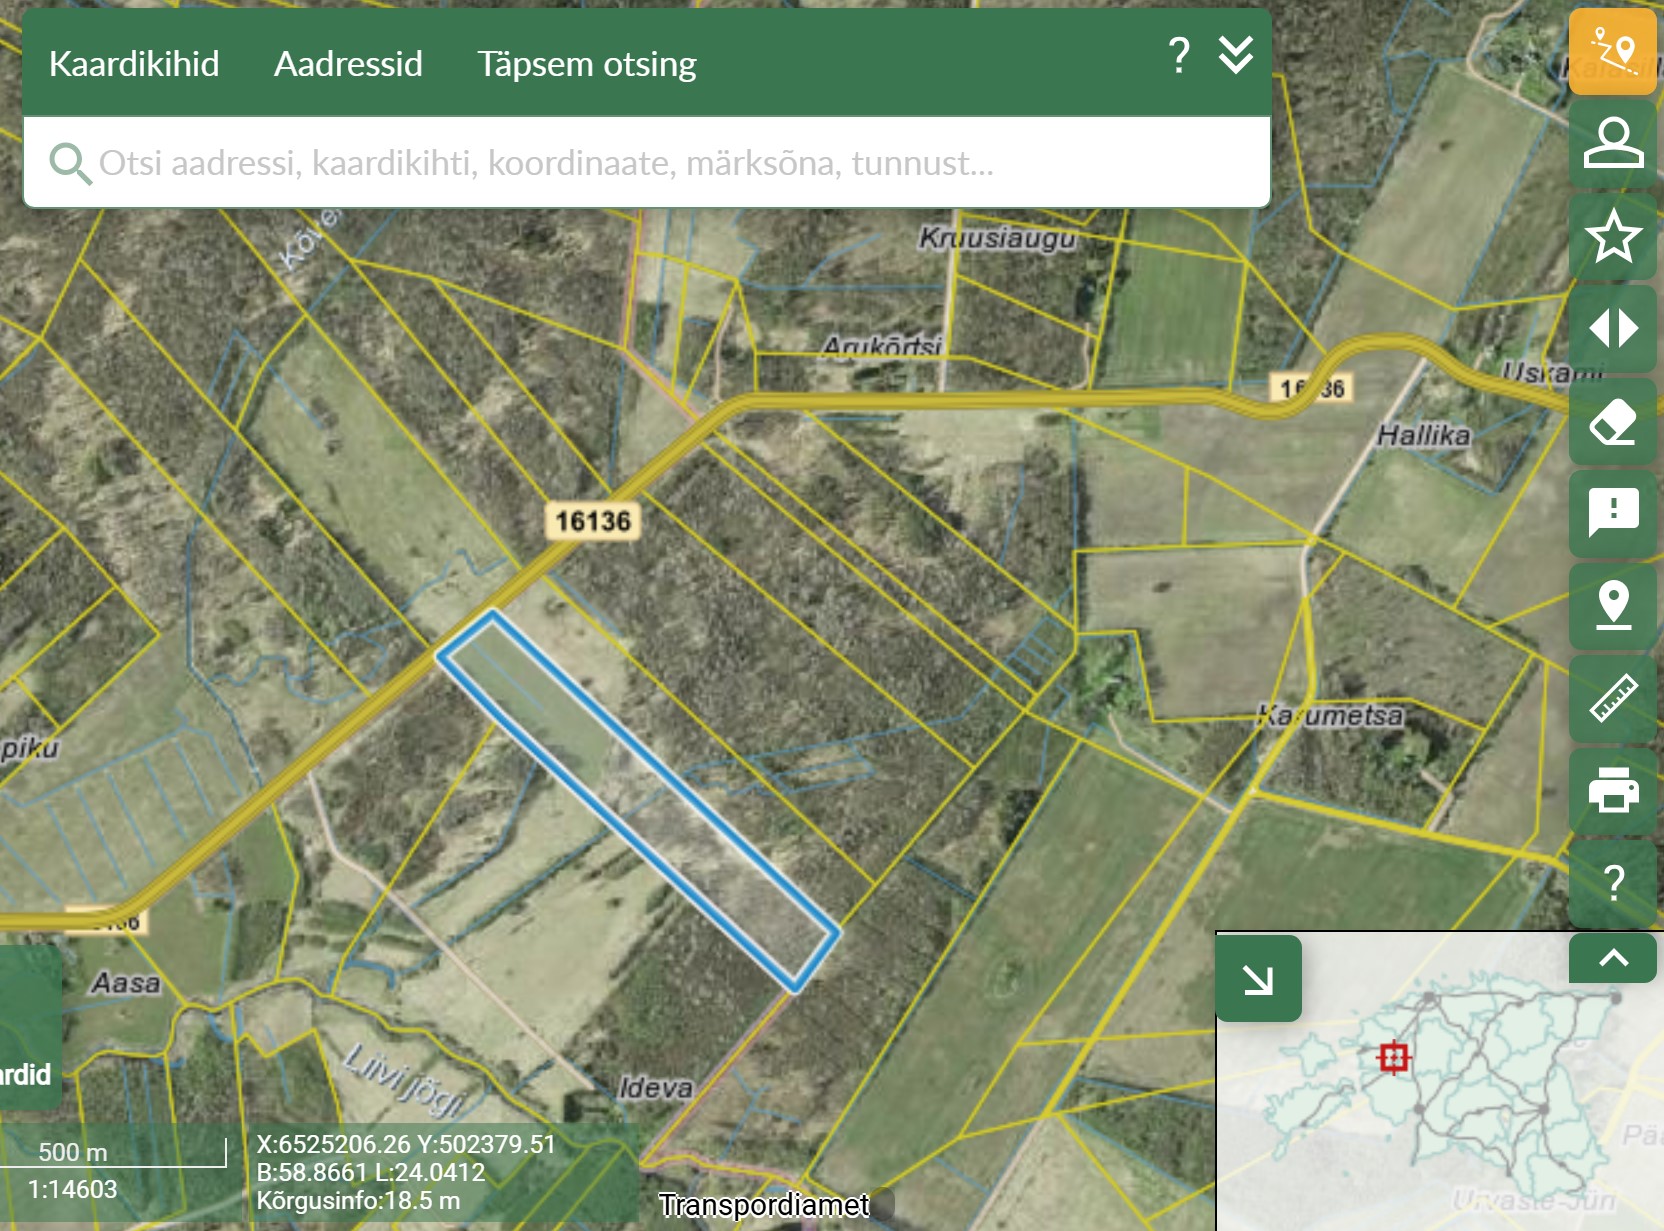Image resolution: width=1664 pixels, height=1231 pixels.
Task: Open the Täpsem otsing tab
Action: 586,64
